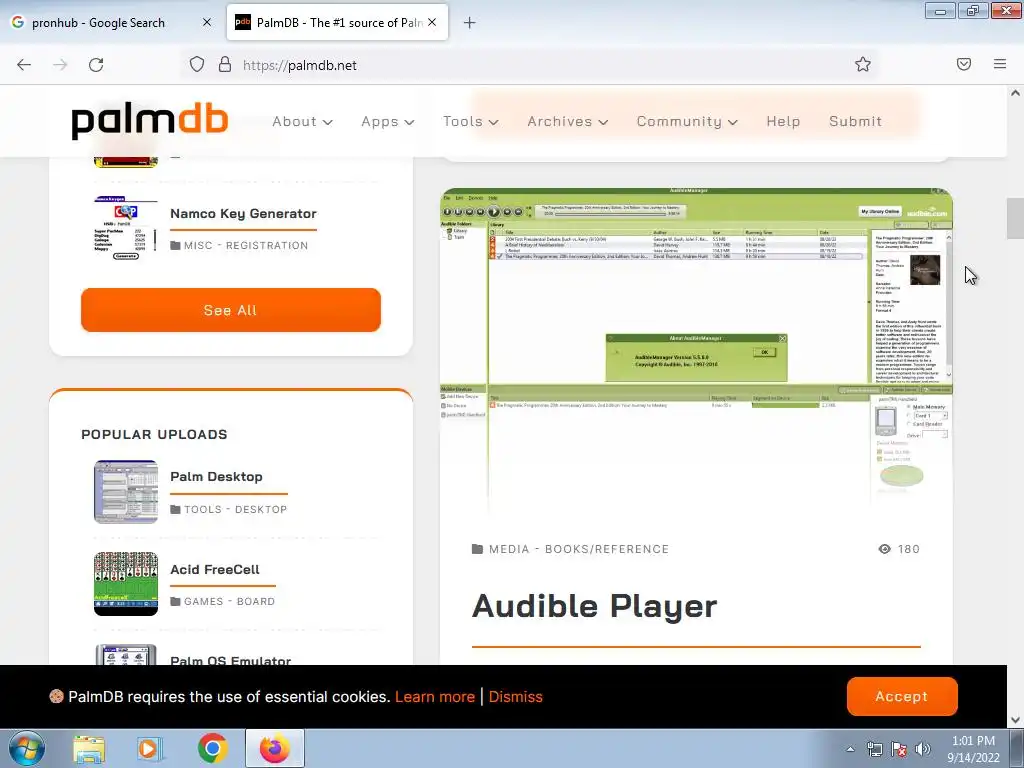Viewport: 1024px width, 768px height.
Task: Open the Audible Player screenshot image
Action: (696, 351)
